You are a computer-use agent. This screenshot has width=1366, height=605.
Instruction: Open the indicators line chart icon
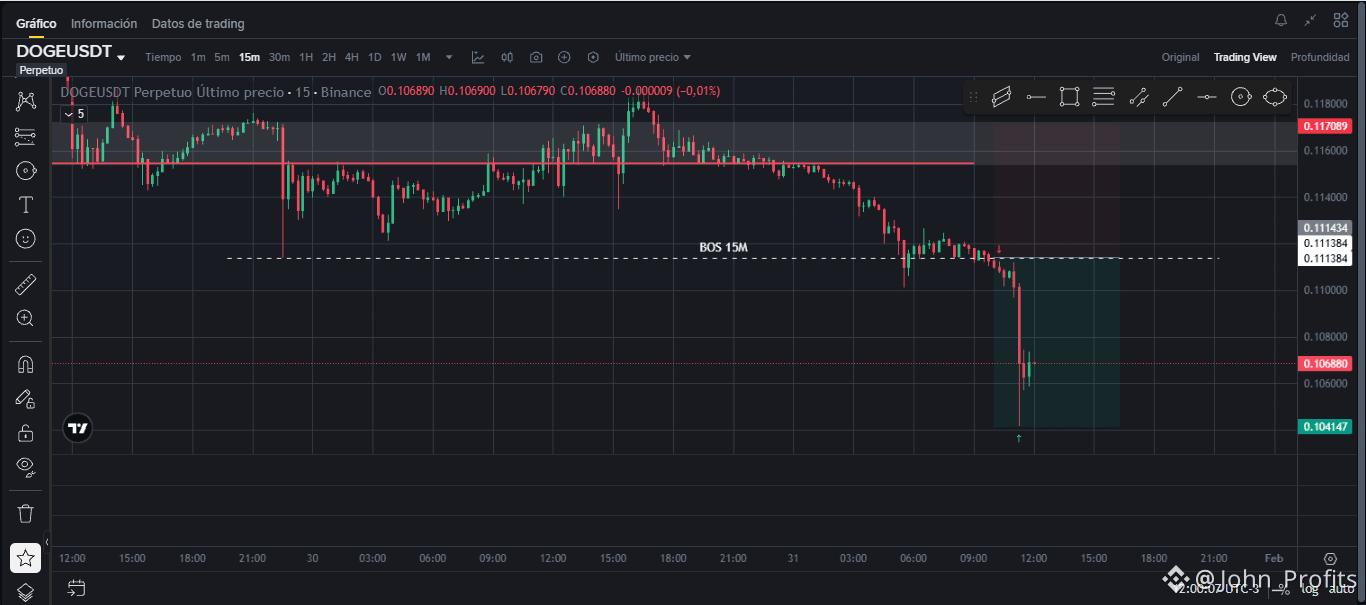478,57
